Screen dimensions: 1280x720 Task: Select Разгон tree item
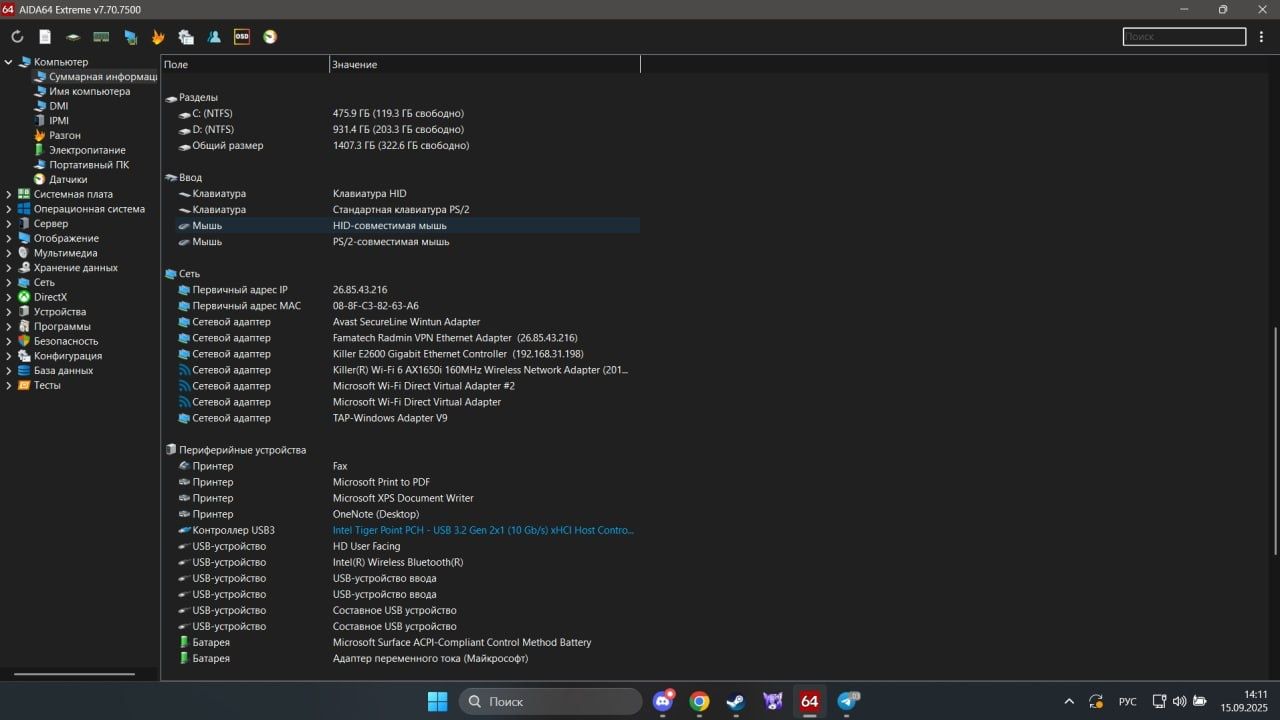(65, 135)
